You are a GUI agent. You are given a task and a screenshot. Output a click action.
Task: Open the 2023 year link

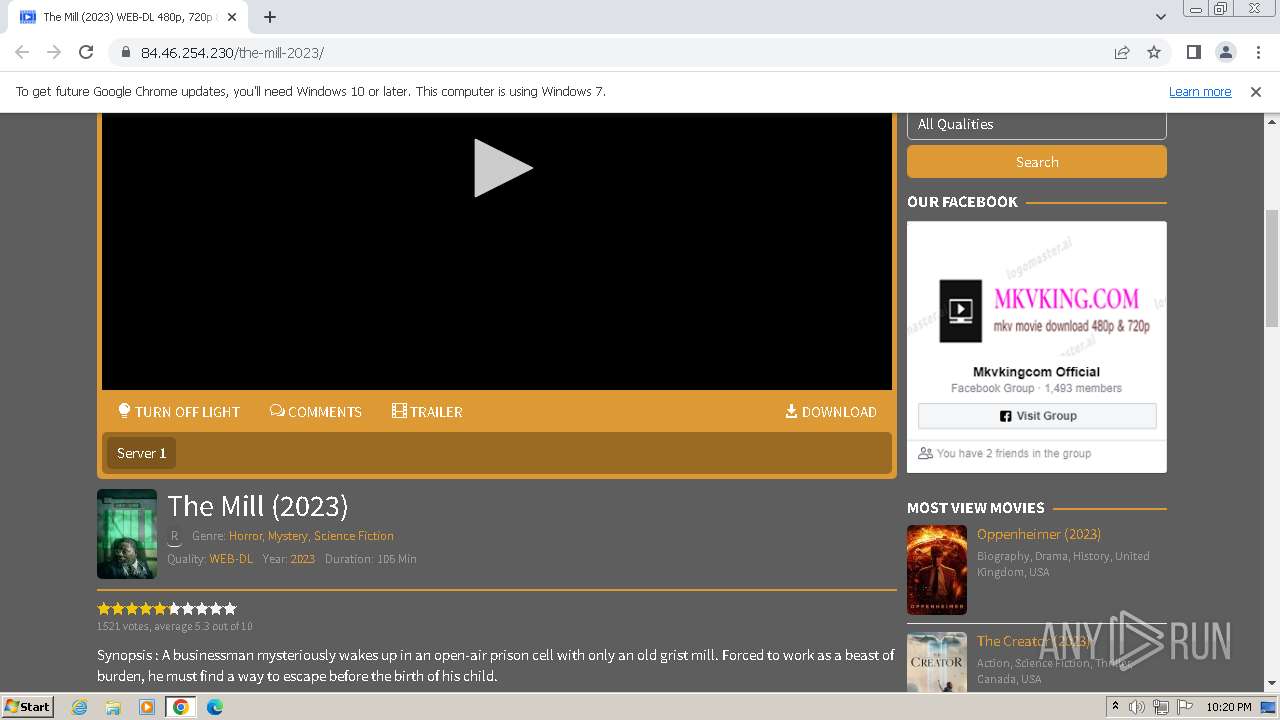(x=302, y=559)
